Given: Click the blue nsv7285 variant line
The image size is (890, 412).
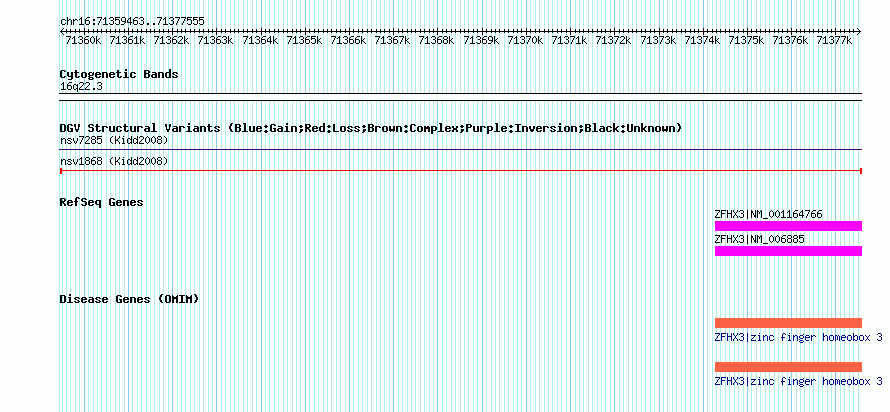Looking at the screenshot, I should click(x=461, y=150).
